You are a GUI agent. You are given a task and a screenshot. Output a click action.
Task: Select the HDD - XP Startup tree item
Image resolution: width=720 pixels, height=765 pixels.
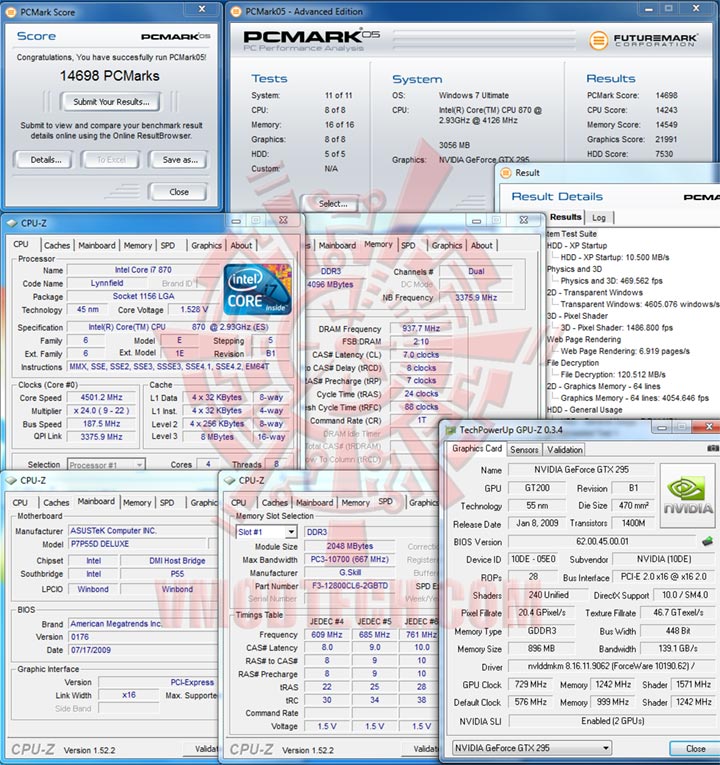(577, 245)
